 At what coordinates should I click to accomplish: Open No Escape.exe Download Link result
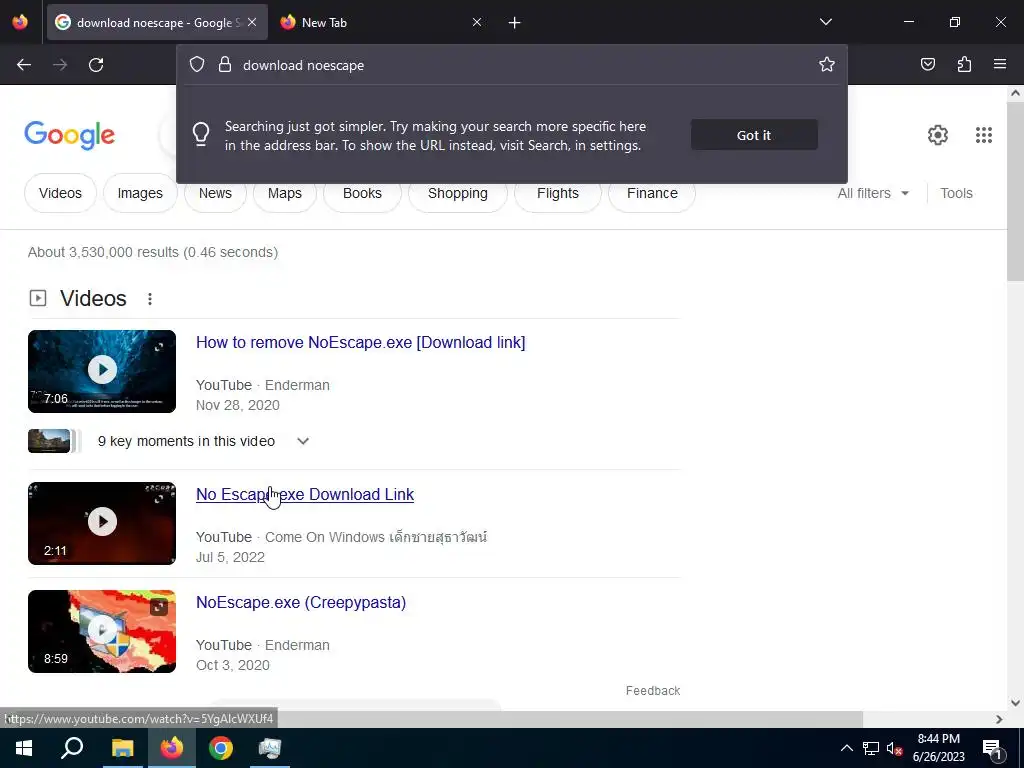click(305, 494)
